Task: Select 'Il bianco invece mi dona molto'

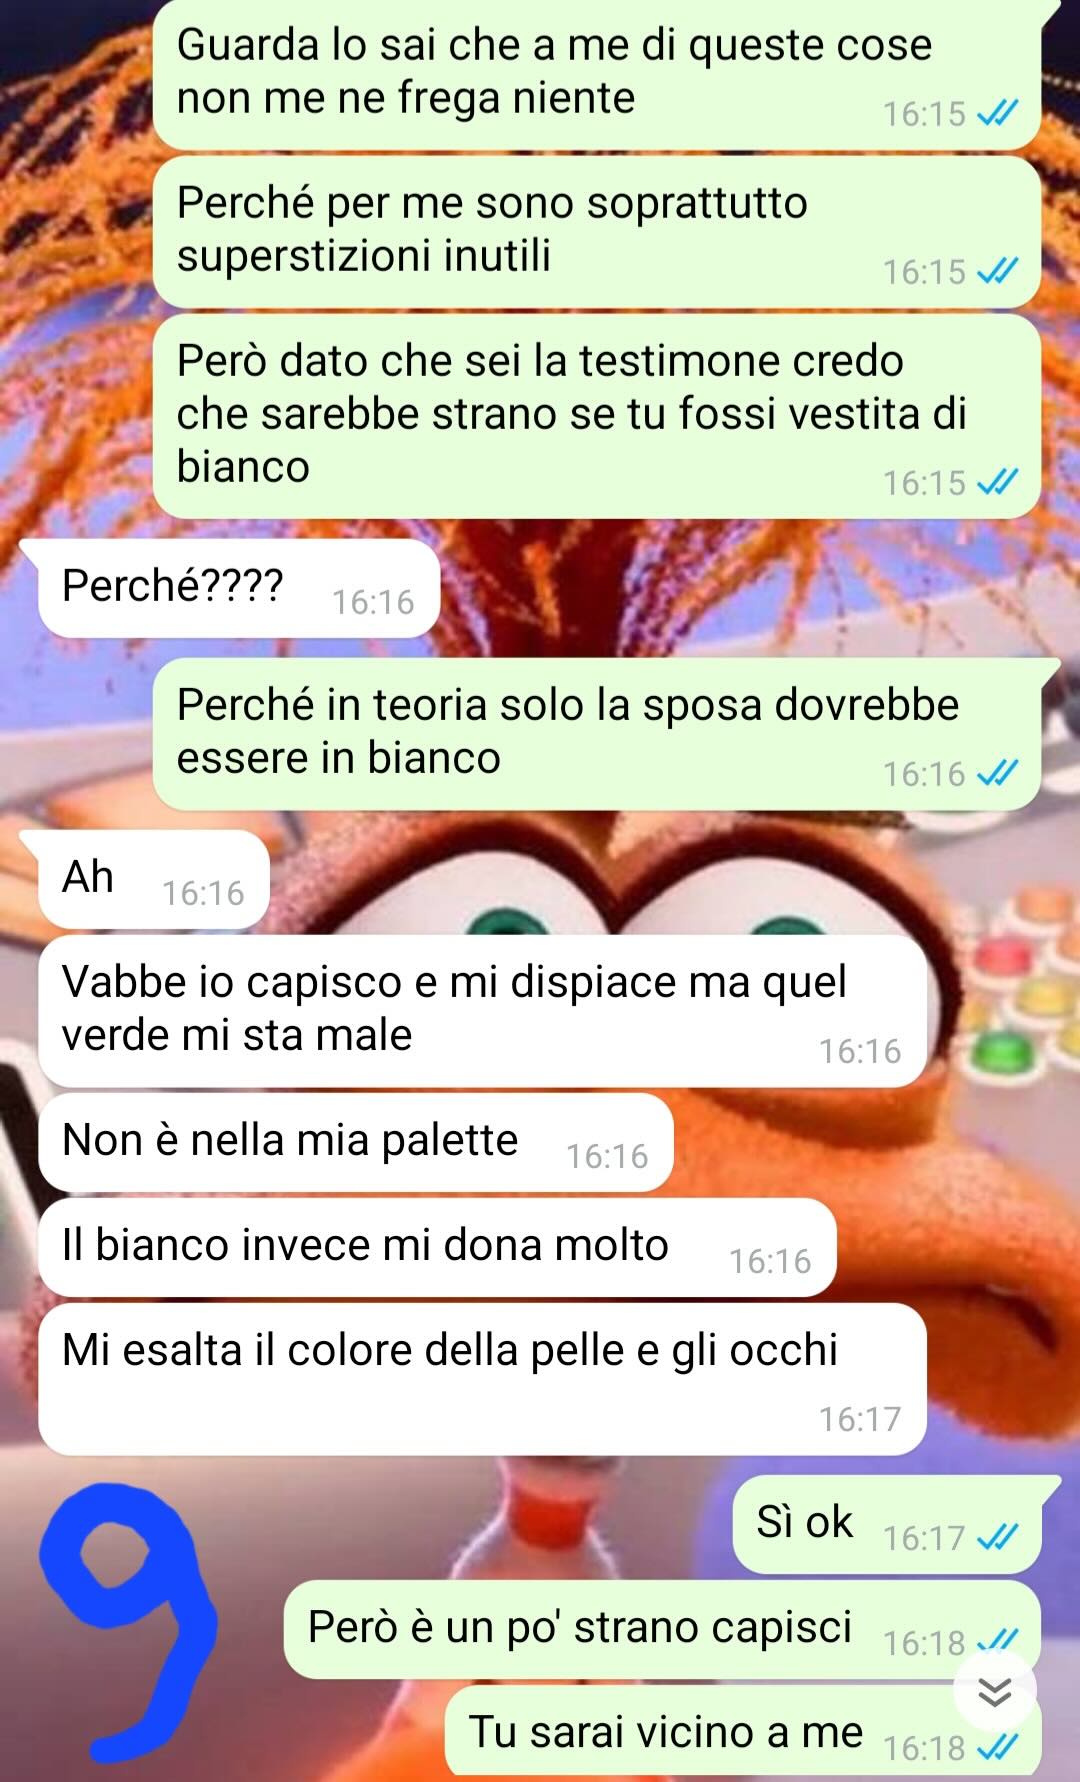Action: tap(437, 1247)
